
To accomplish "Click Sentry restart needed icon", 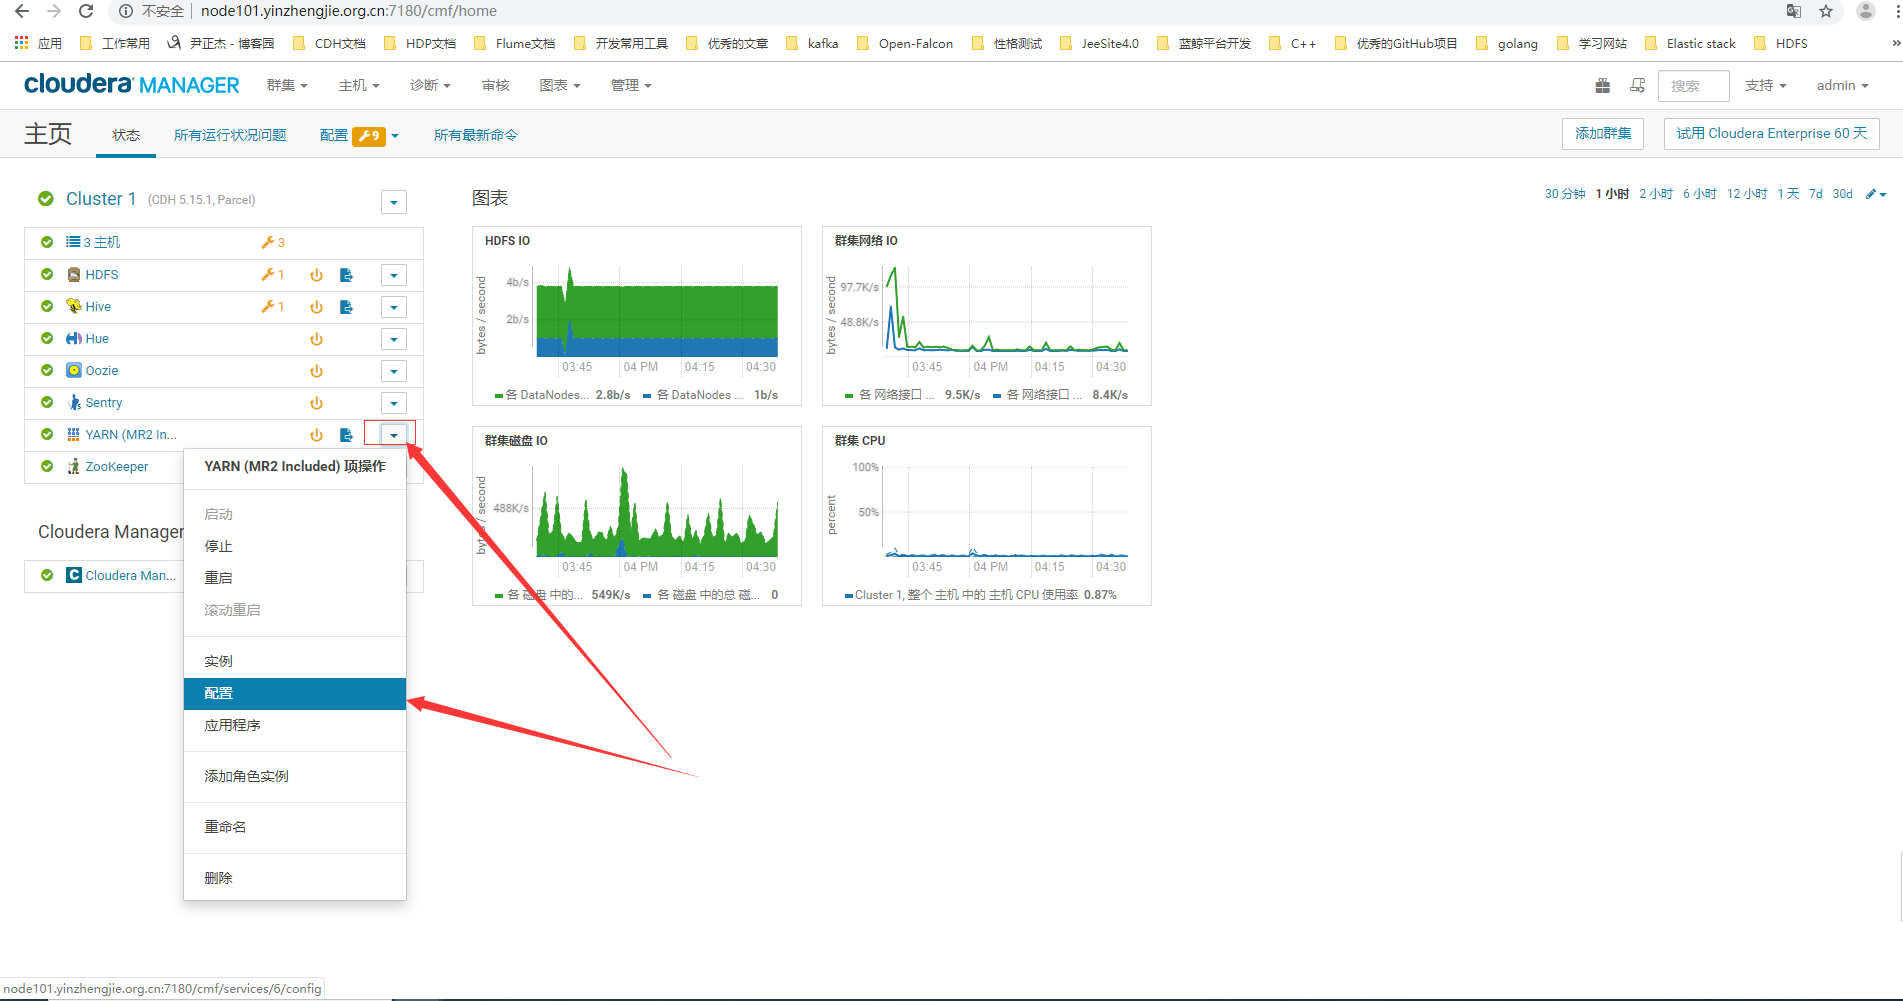I will click(316, 403).
